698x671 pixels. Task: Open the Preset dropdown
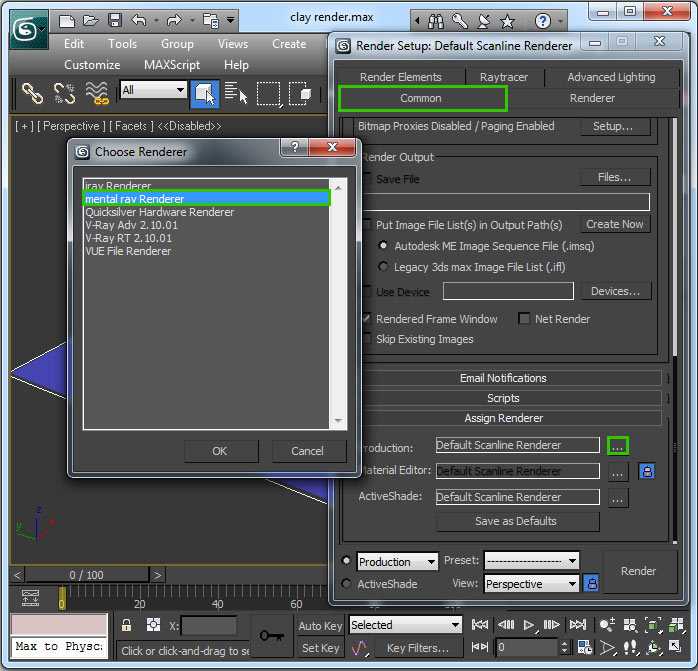[532, 561]
